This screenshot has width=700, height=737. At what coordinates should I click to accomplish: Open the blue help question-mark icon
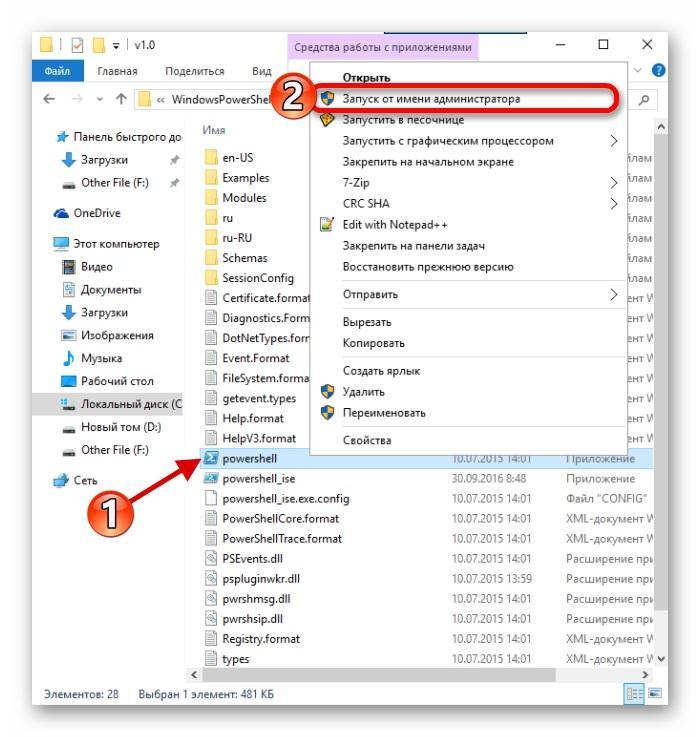(659, 71)
